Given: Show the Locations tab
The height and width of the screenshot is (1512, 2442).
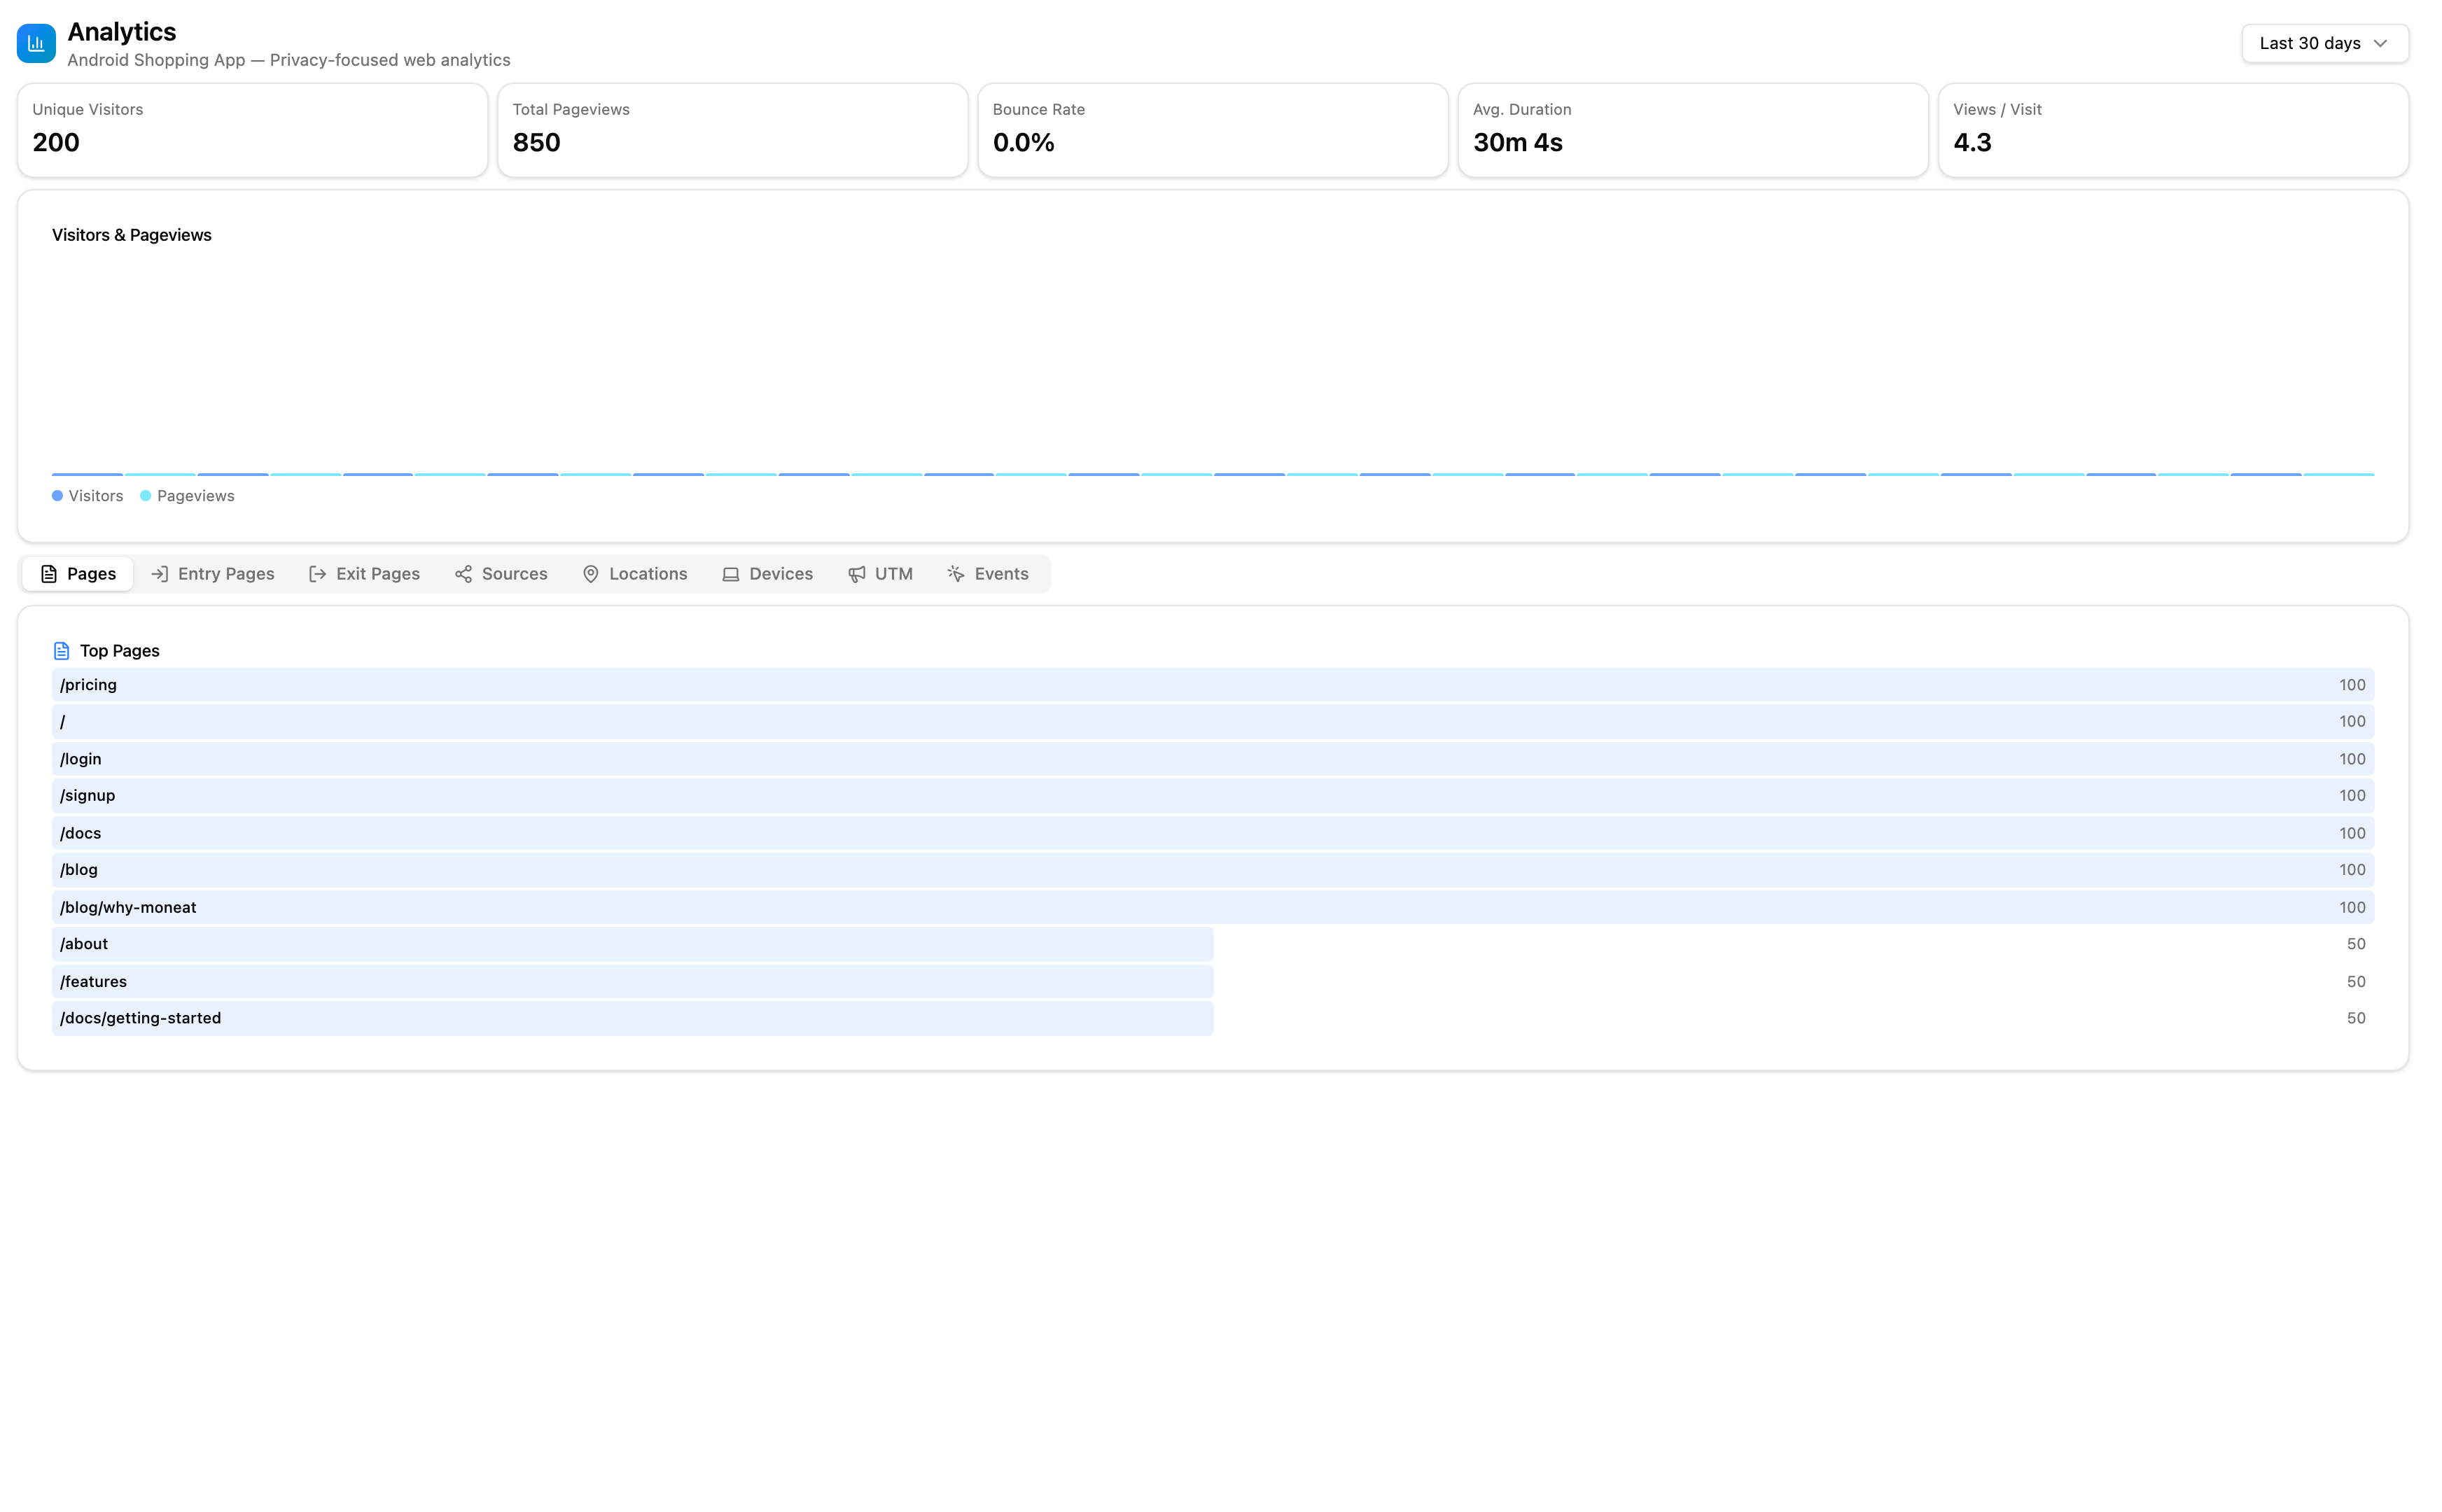Looking at the screenshot, I should click(635, 574).
